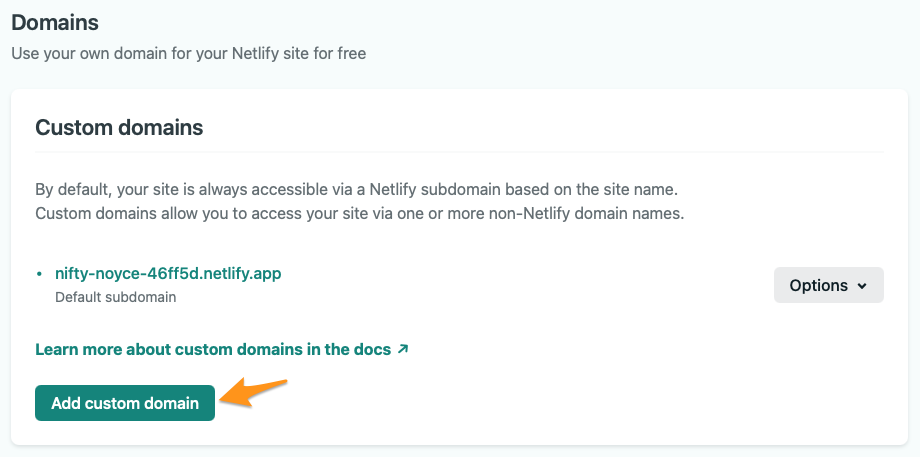The width and height of the screenshot is (920, 457).
Task: Click the Add custom domain button
Action: [125, 403]
